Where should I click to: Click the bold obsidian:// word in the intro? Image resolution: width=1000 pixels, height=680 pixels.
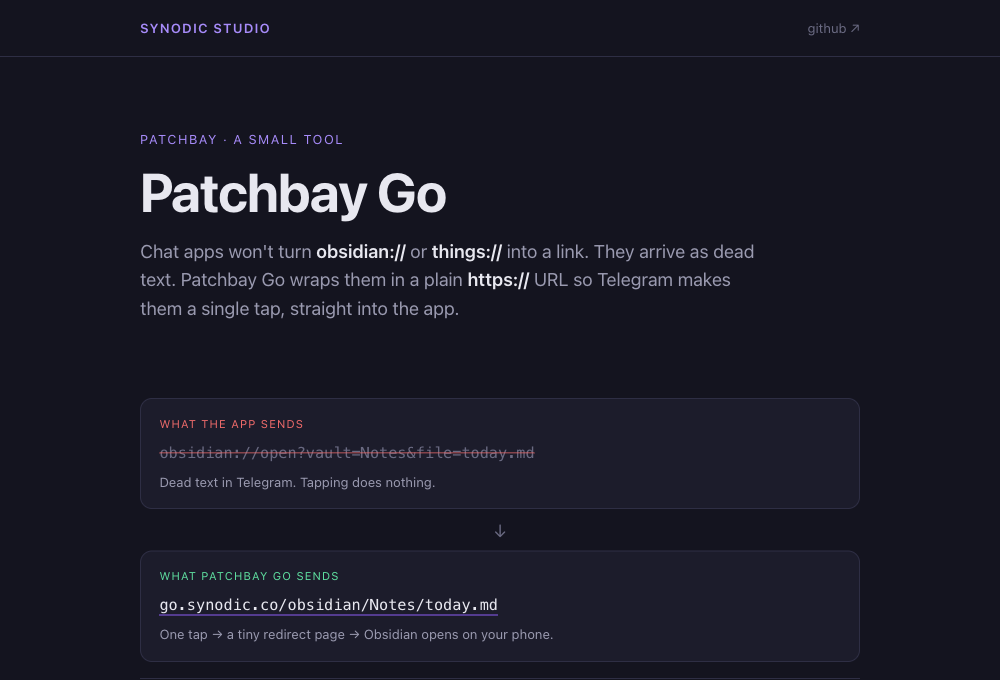click(361, 252)
